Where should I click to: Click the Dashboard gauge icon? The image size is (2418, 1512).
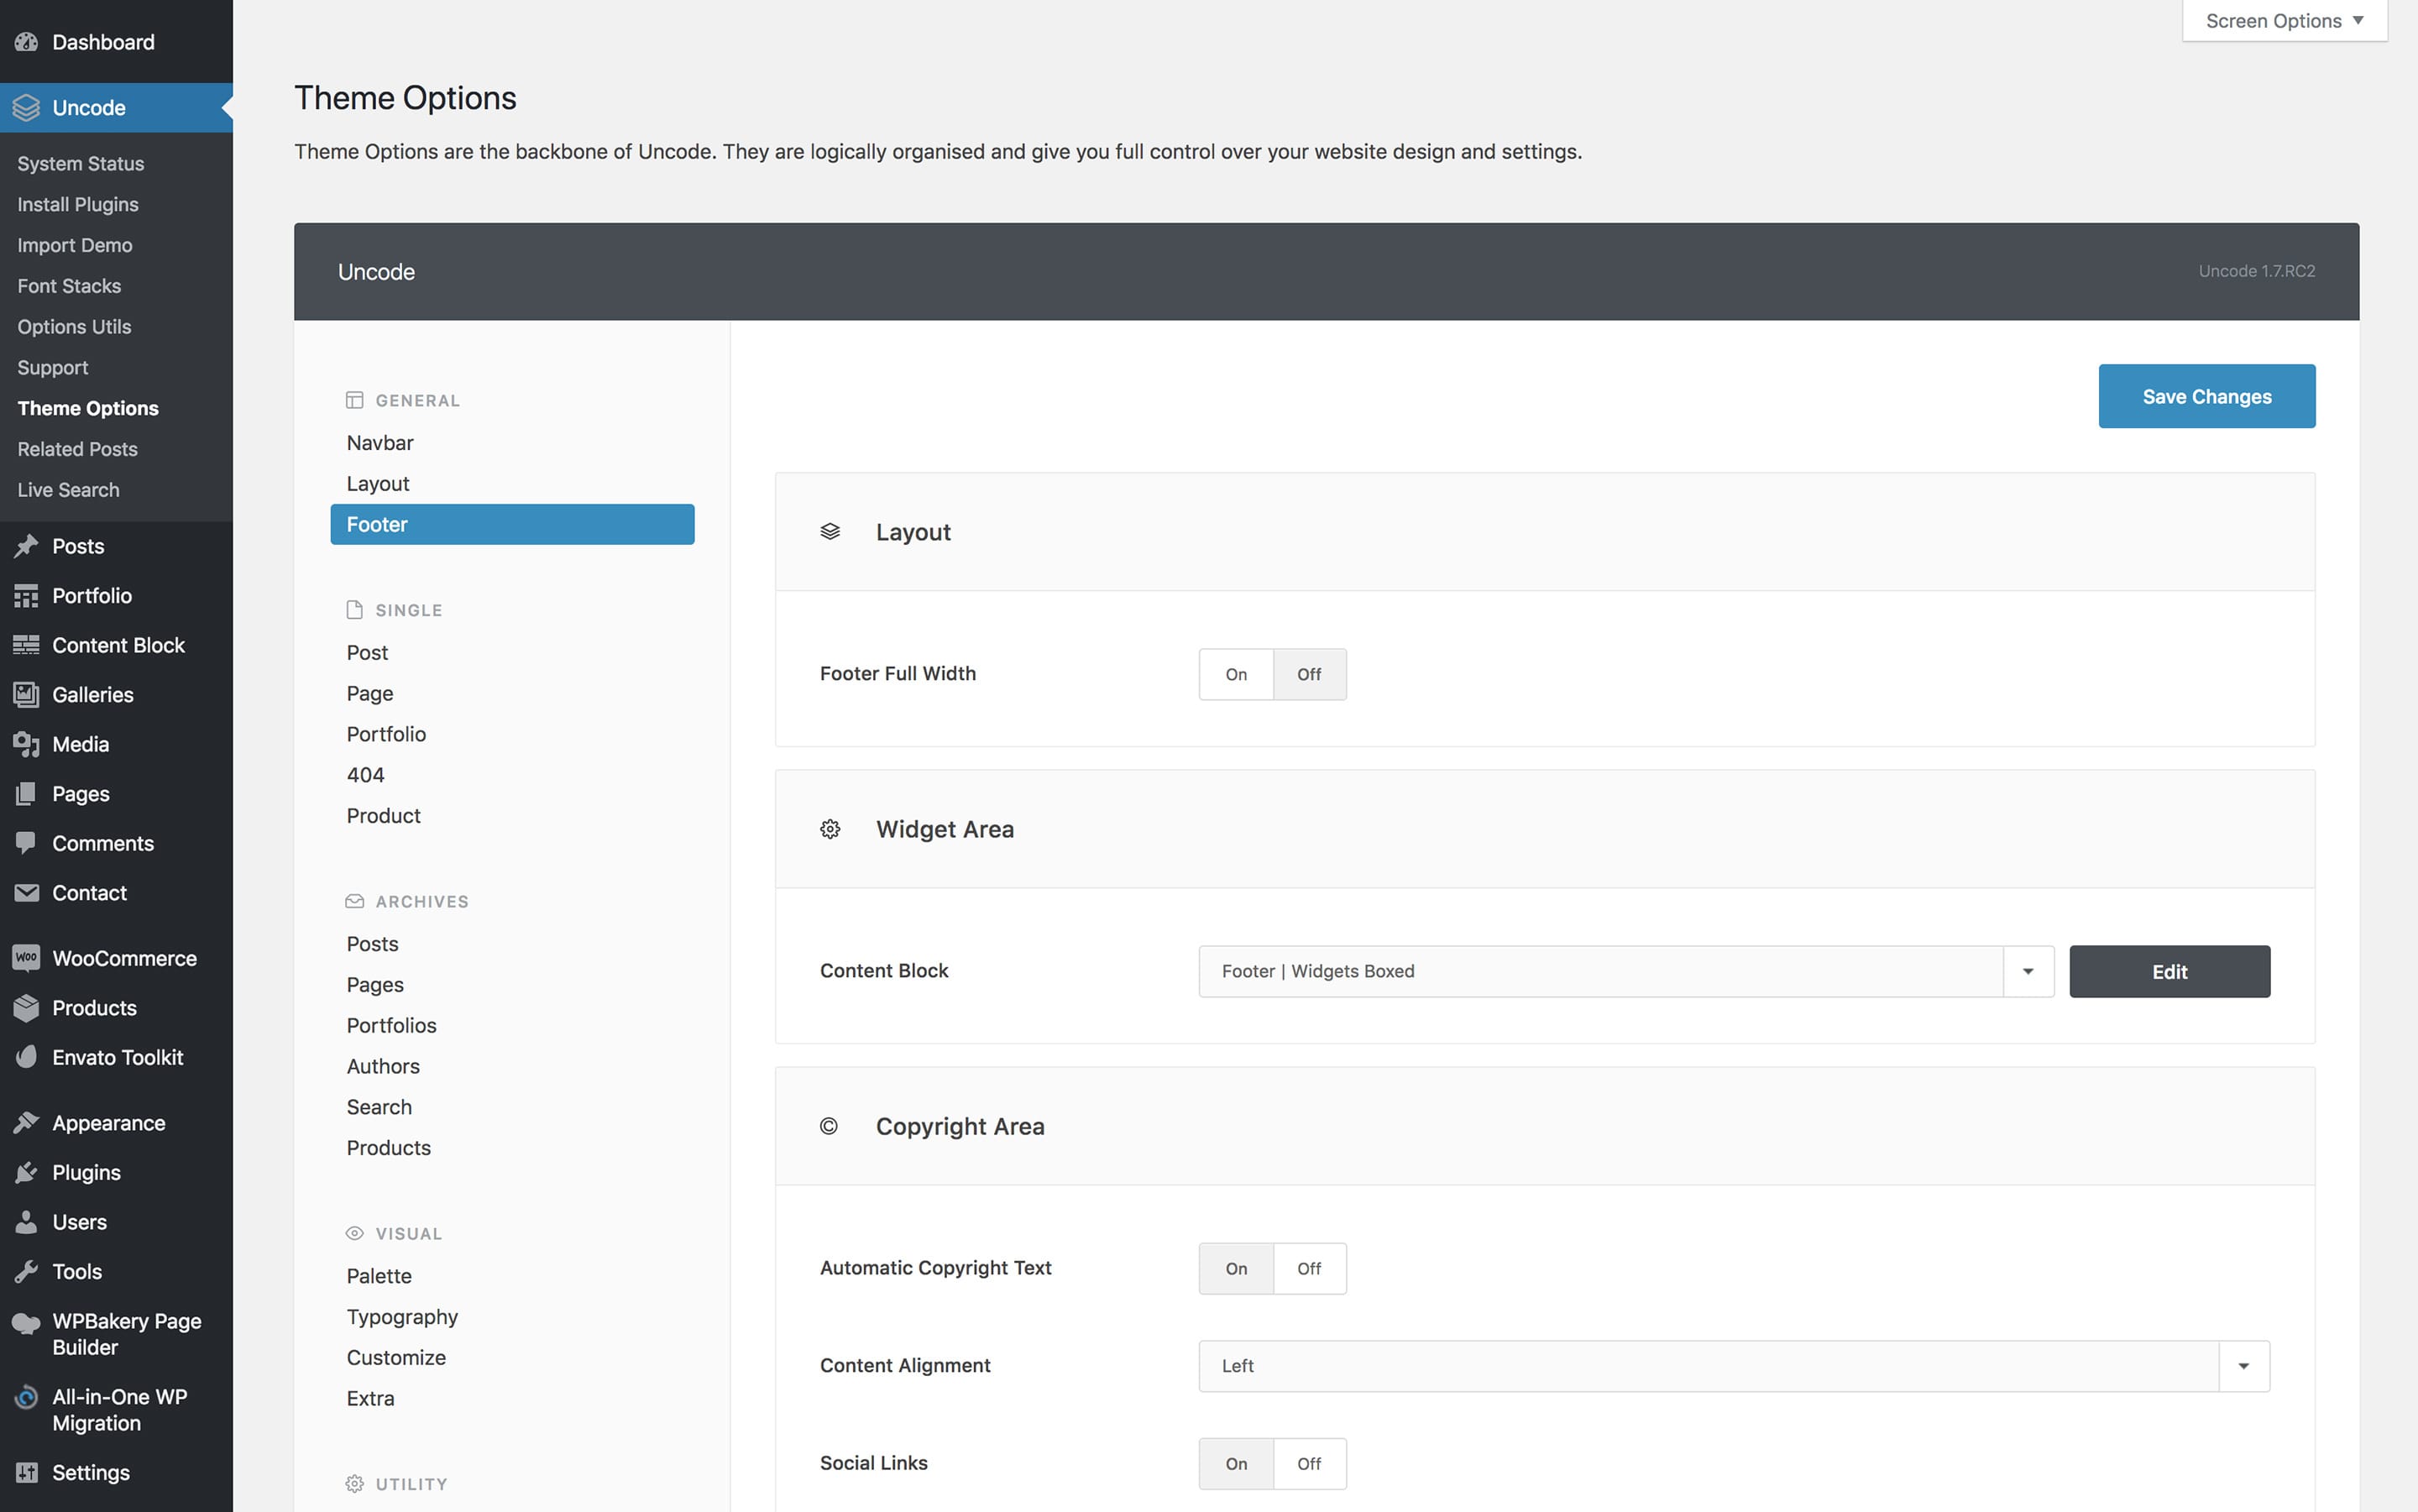tap(26, 42)
